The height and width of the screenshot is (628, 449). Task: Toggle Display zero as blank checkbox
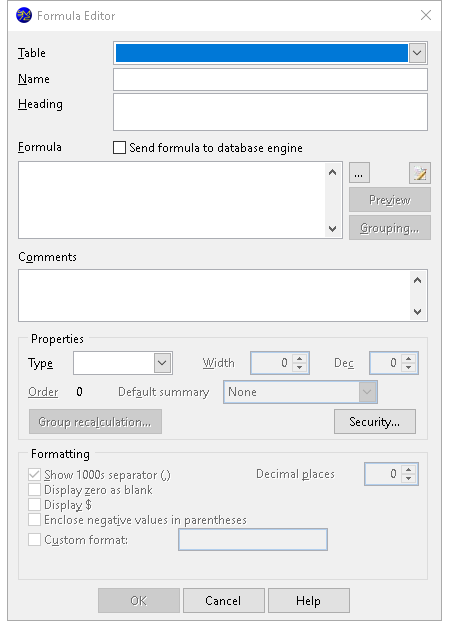[34, 489]
